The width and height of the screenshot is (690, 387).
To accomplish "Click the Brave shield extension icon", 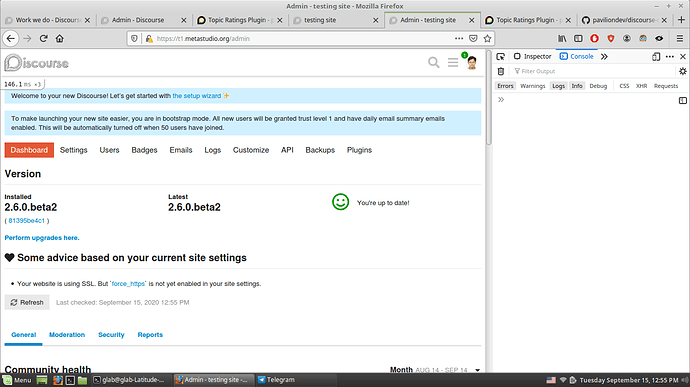I will click(x=611, y=39).
